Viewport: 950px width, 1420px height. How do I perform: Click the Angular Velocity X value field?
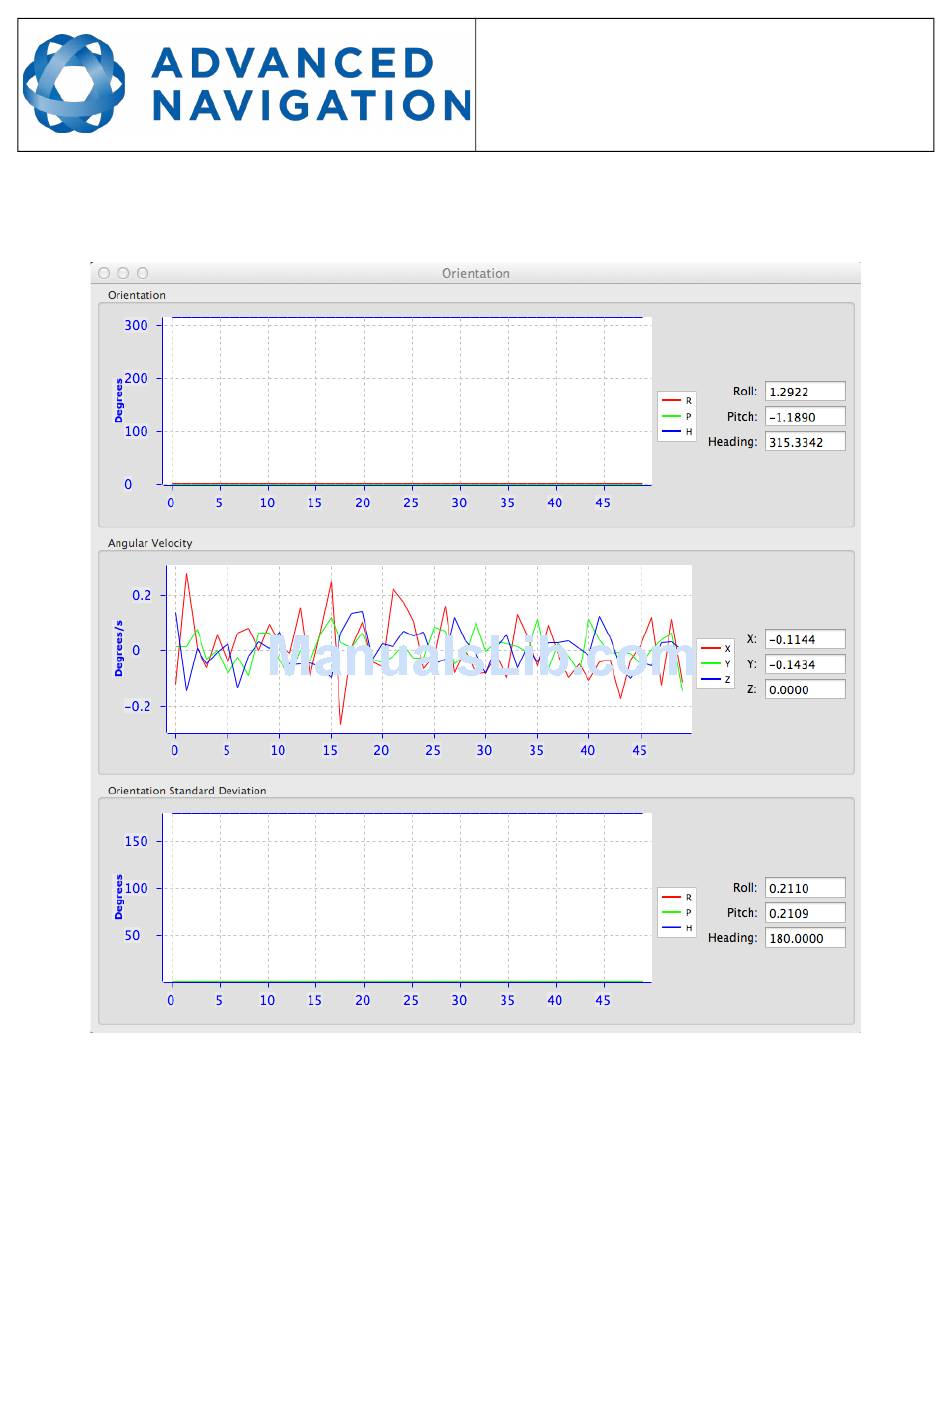pos(804,640)
